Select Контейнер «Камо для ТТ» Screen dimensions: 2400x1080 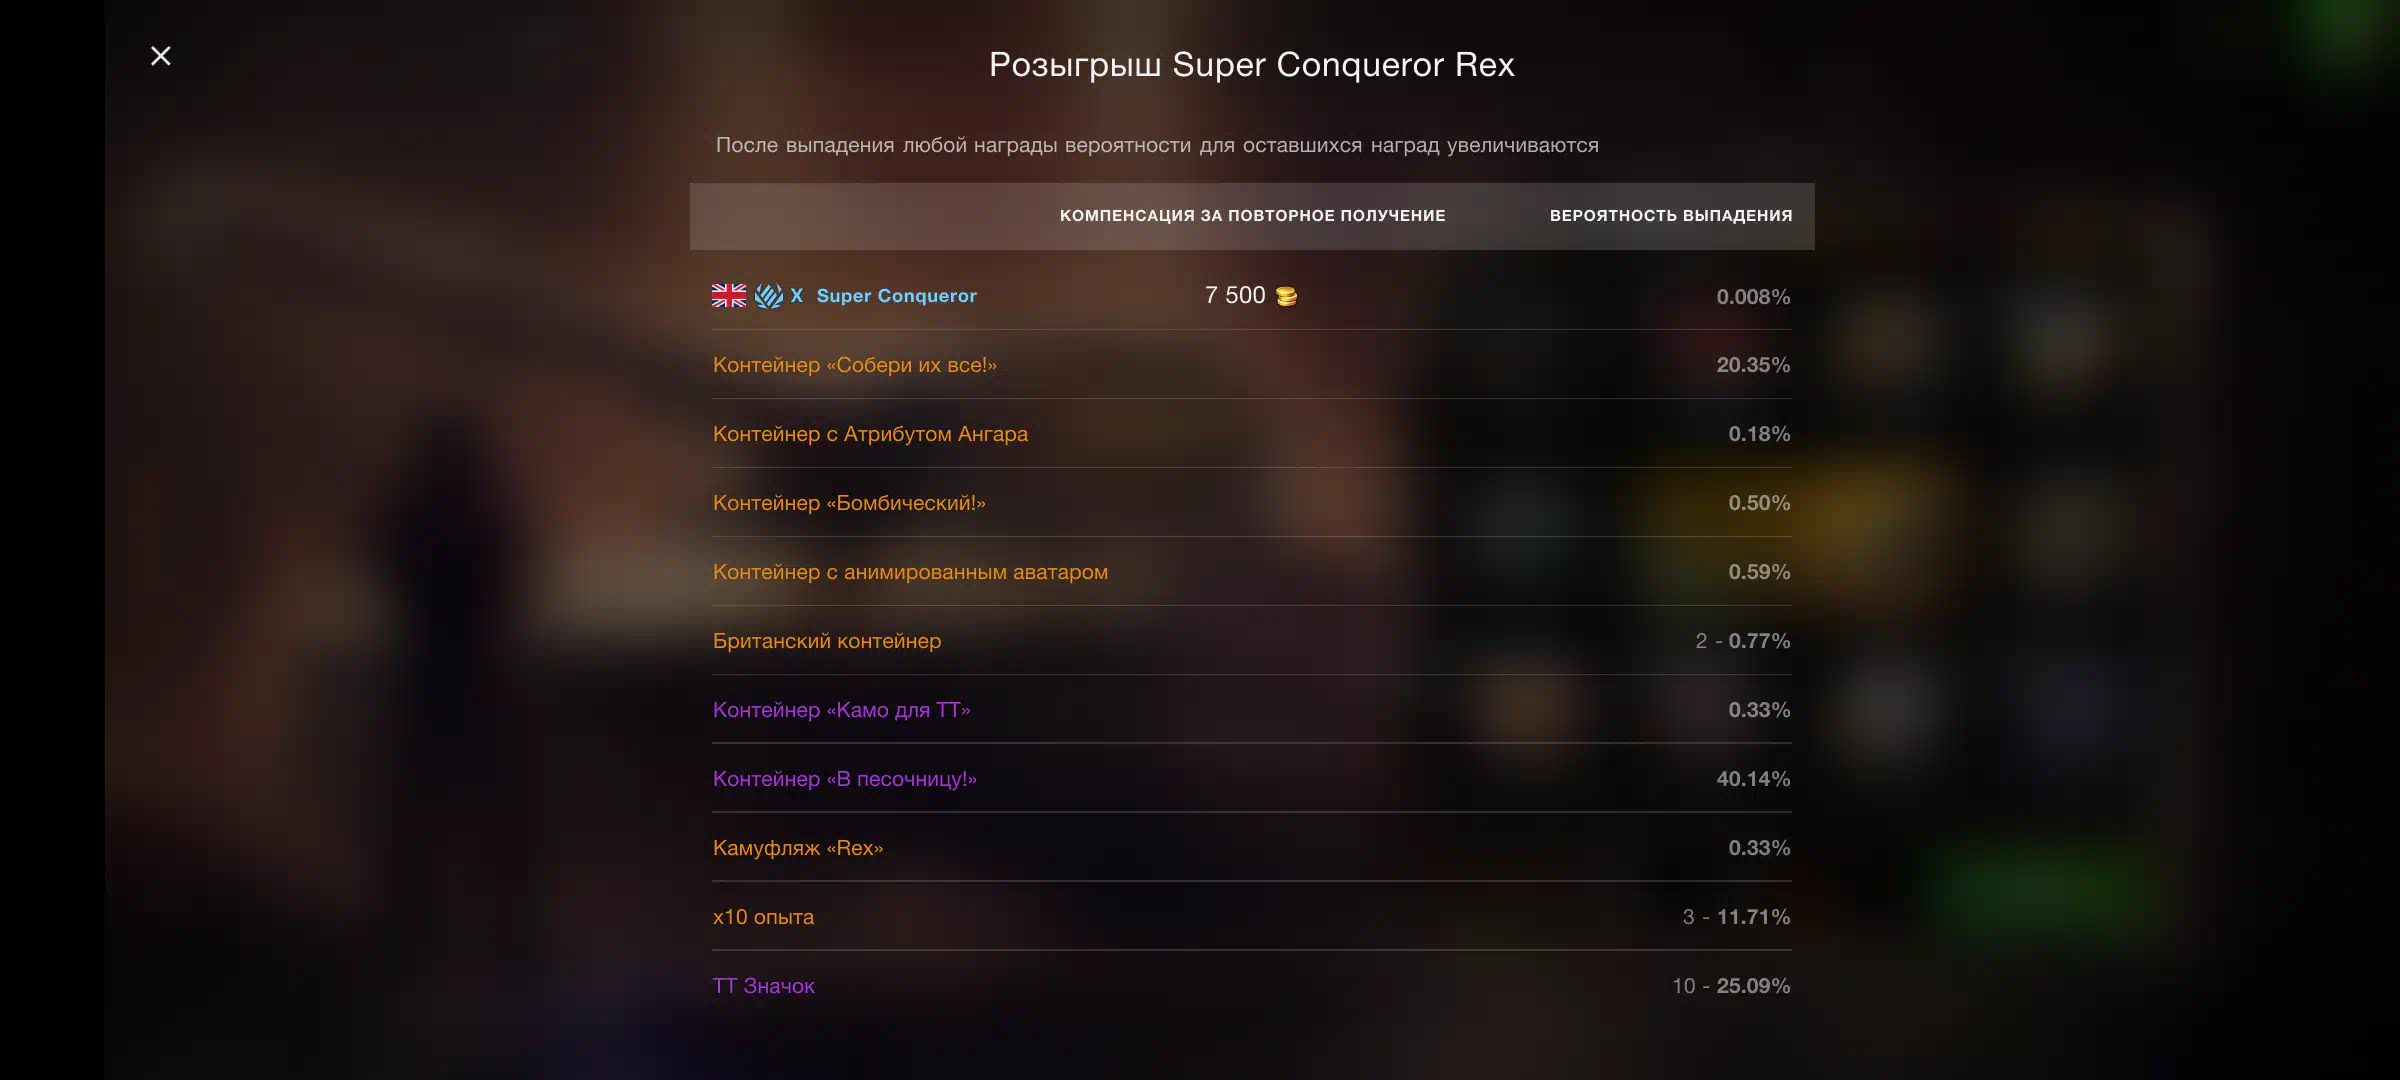[x=1251, y=710]
